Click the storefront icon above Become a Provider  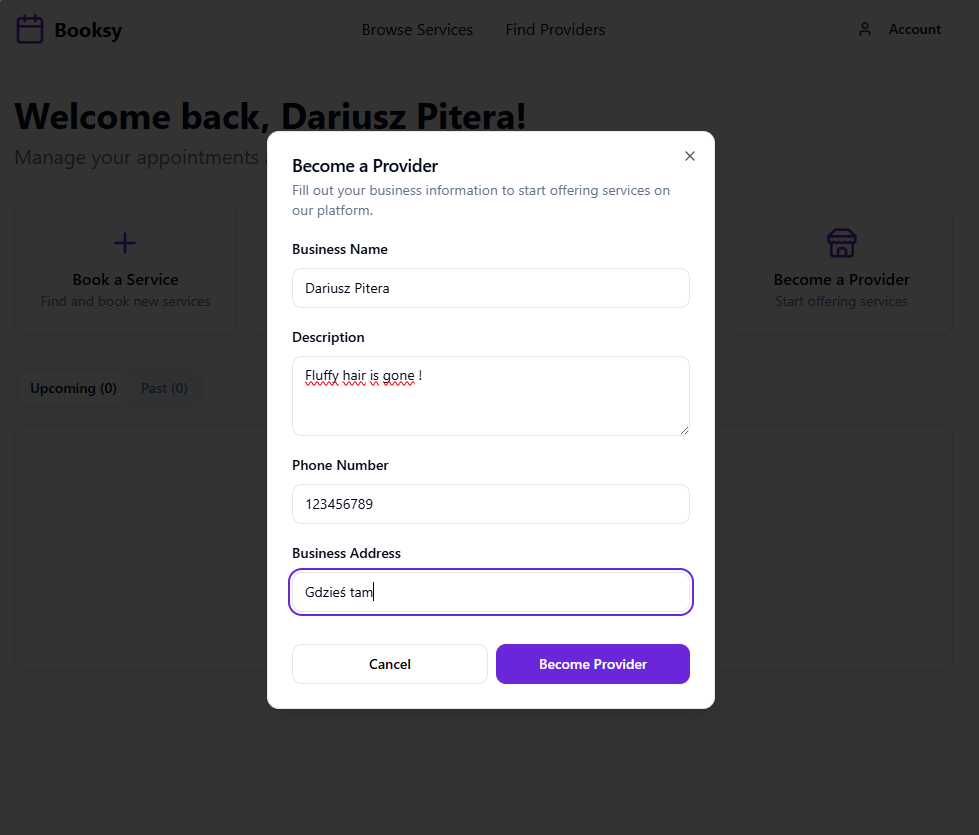click(x=841, y=243)
